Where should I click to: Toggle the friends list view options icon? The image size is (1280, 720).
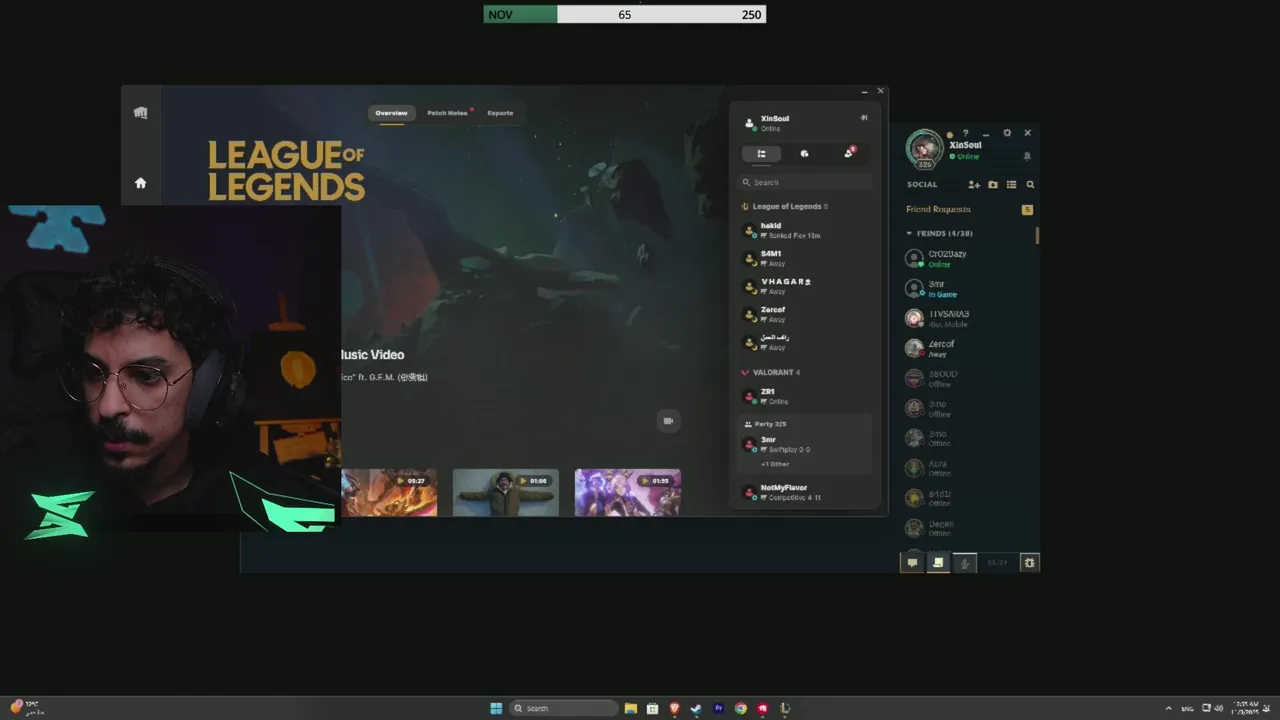point(1011,185)
